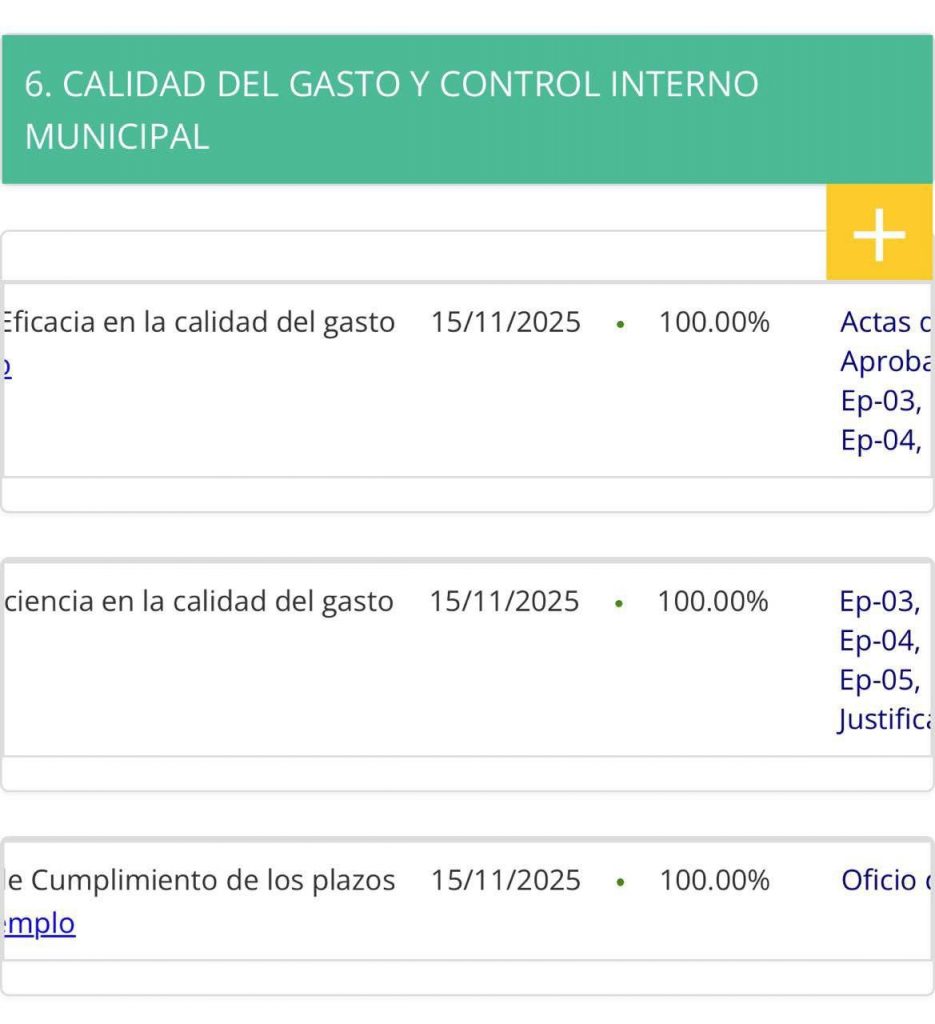Click the green dot in the Cumplimiento de los plazos row
Viewport: 935px width, 1024px height.
620,883
